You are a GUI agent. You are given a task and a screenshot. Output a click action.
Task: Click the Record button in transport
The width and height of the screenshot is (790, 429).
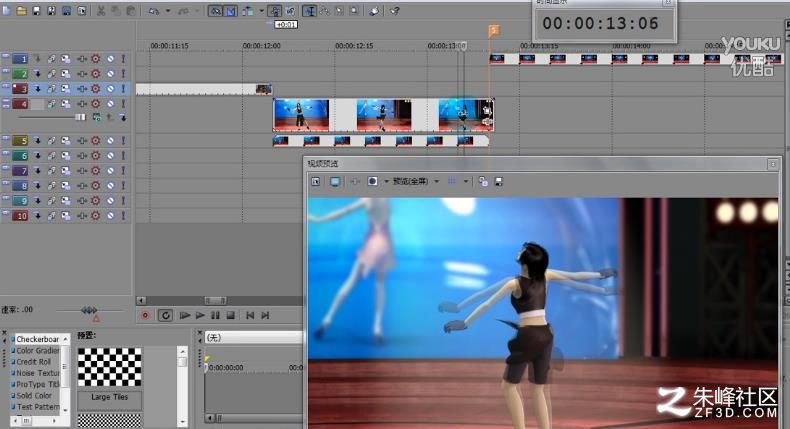pos(145,316)
